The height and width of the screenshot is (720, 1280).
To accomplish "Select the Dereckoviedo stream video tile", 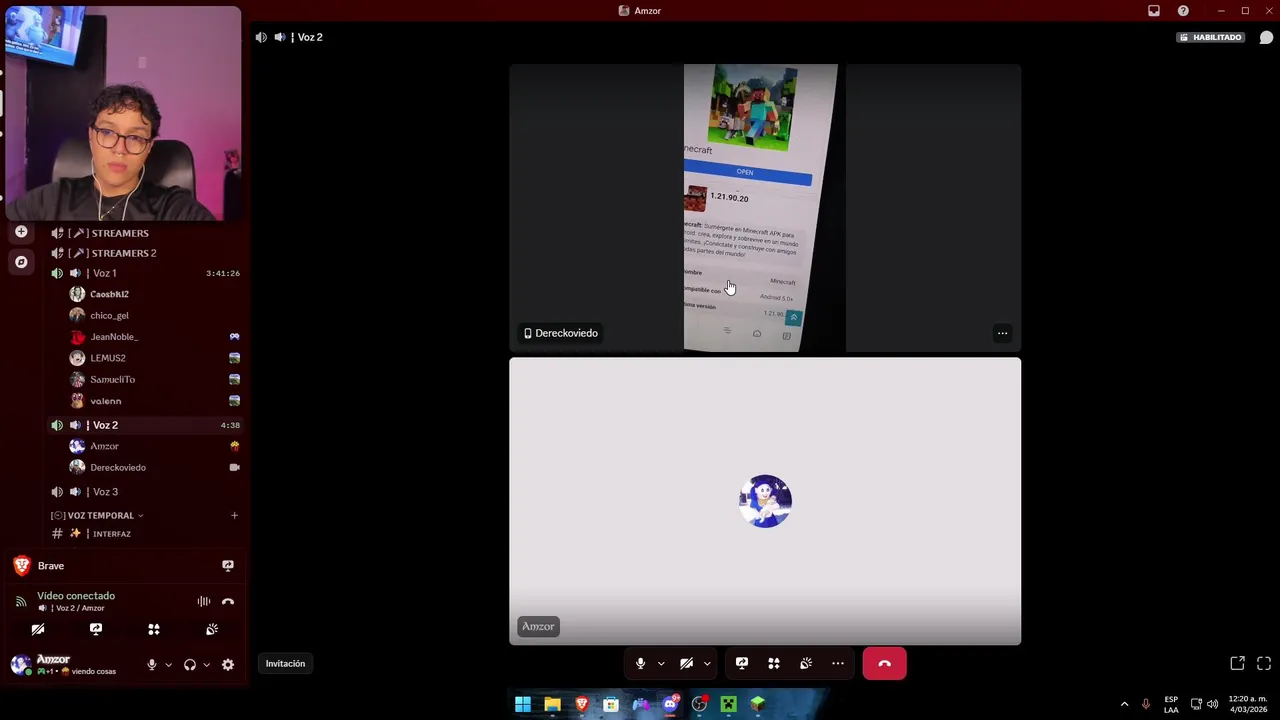I will coord(765,208).
